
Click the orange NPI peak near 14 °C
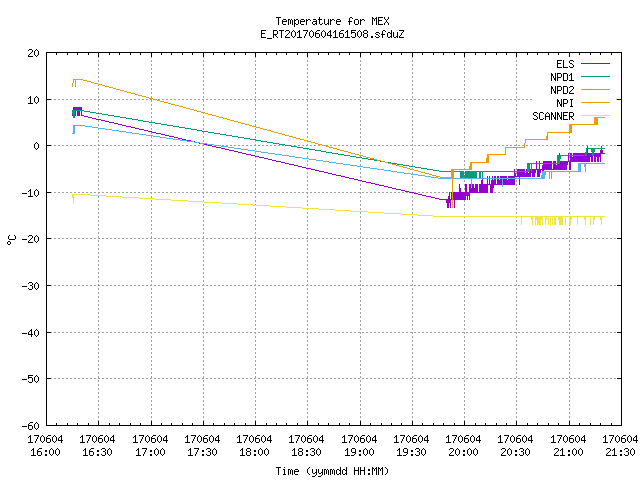coord(78,80)
